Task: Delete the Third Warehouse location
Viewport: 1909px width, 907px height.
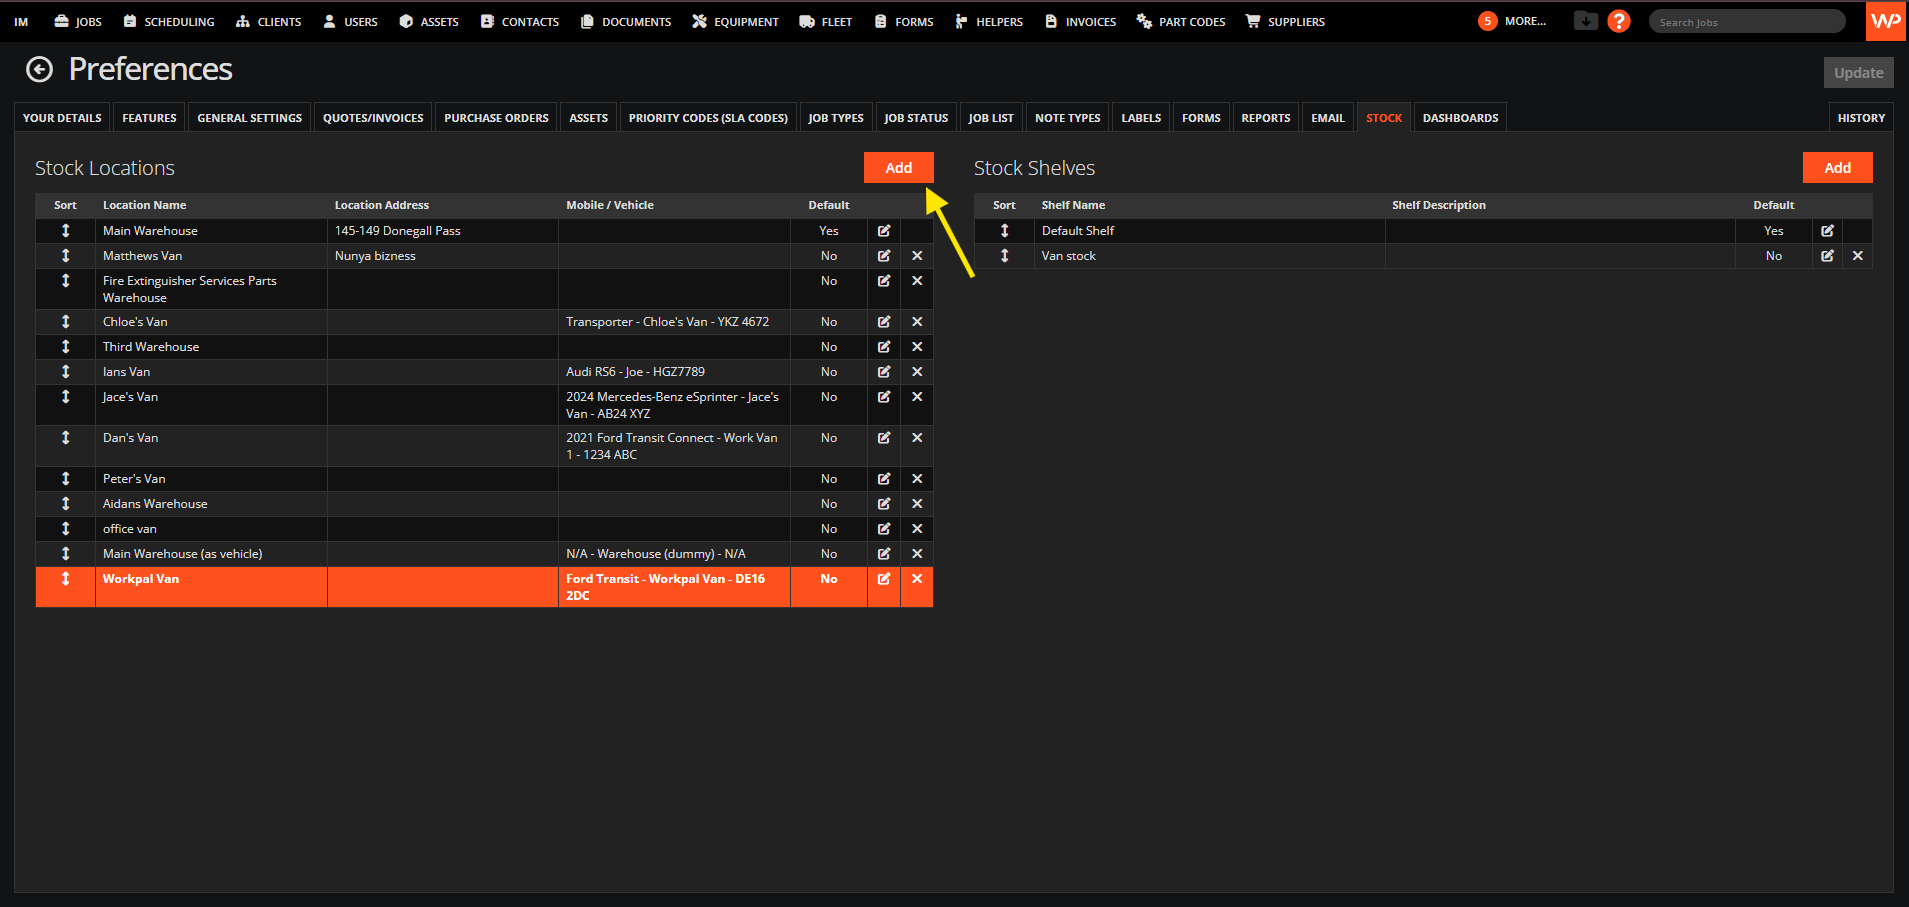Action: pyautogui.click(x=917, y=347)
